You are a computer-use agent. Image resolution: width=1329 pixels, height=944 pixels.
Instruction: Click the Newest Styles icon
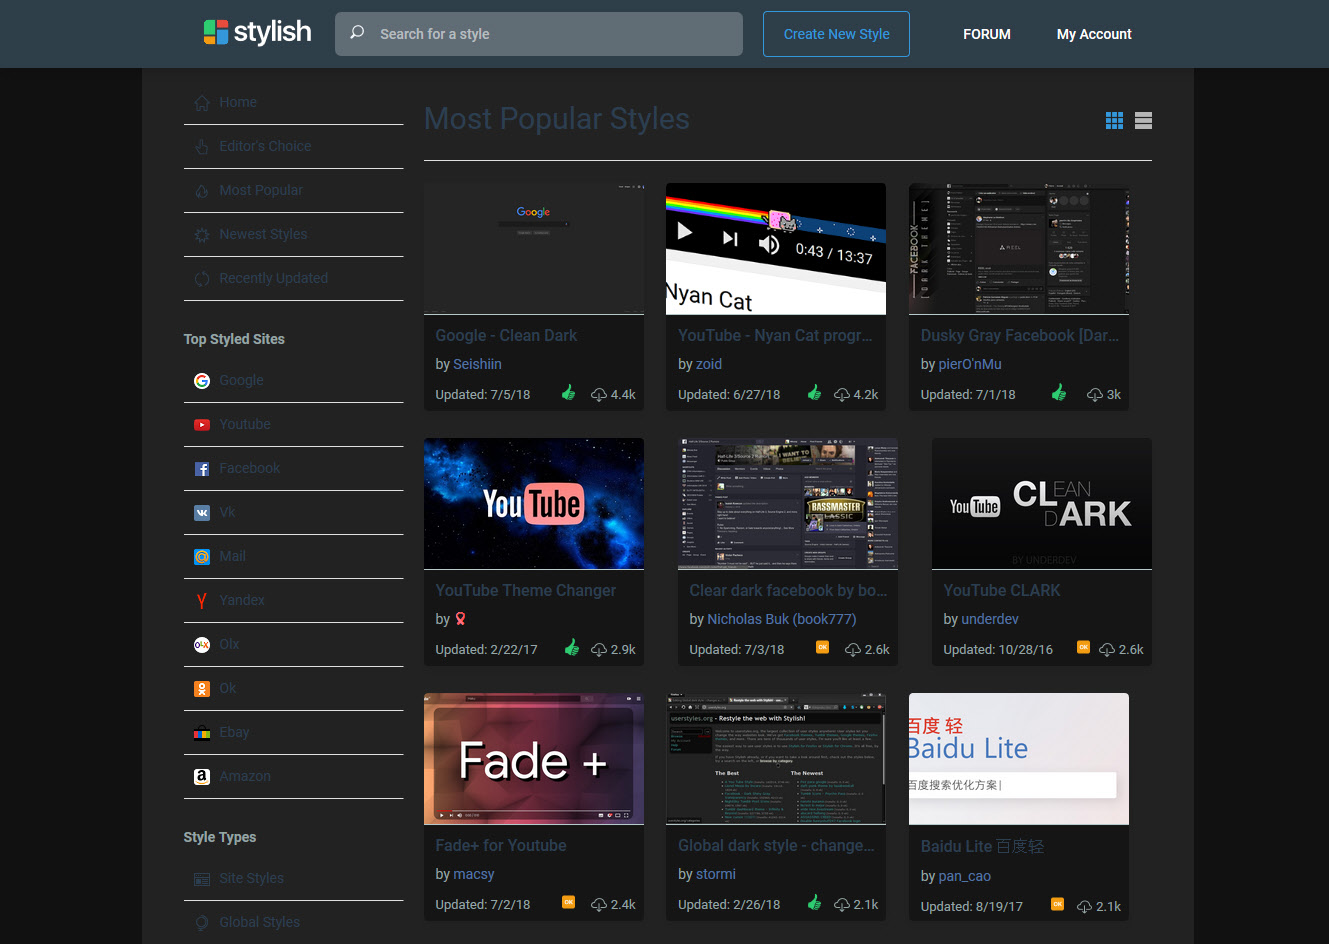coord(202,234)
